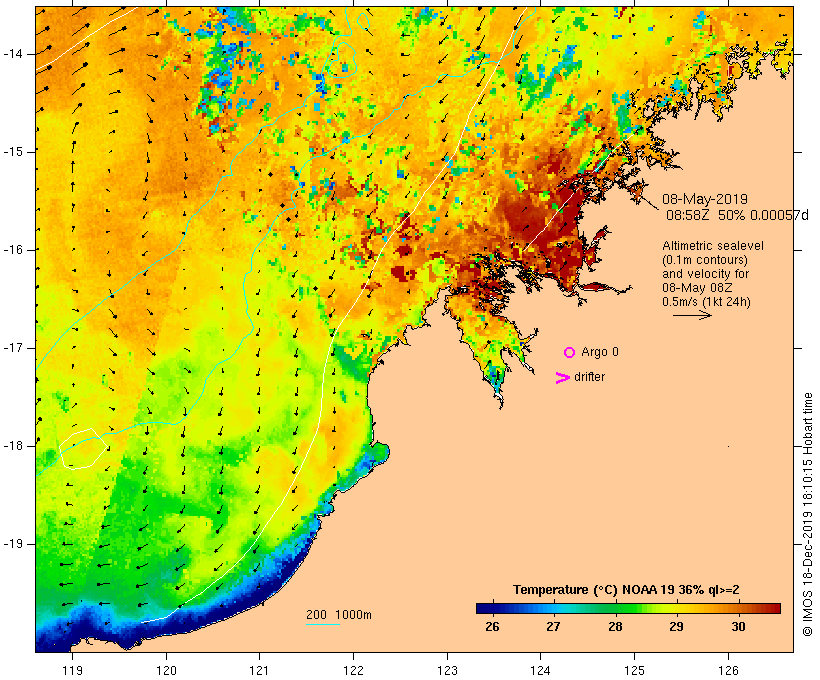The width and height of the screenshot is (820, 680).
Task: Click the latitude axis label -14
Action: click(13, 54)
